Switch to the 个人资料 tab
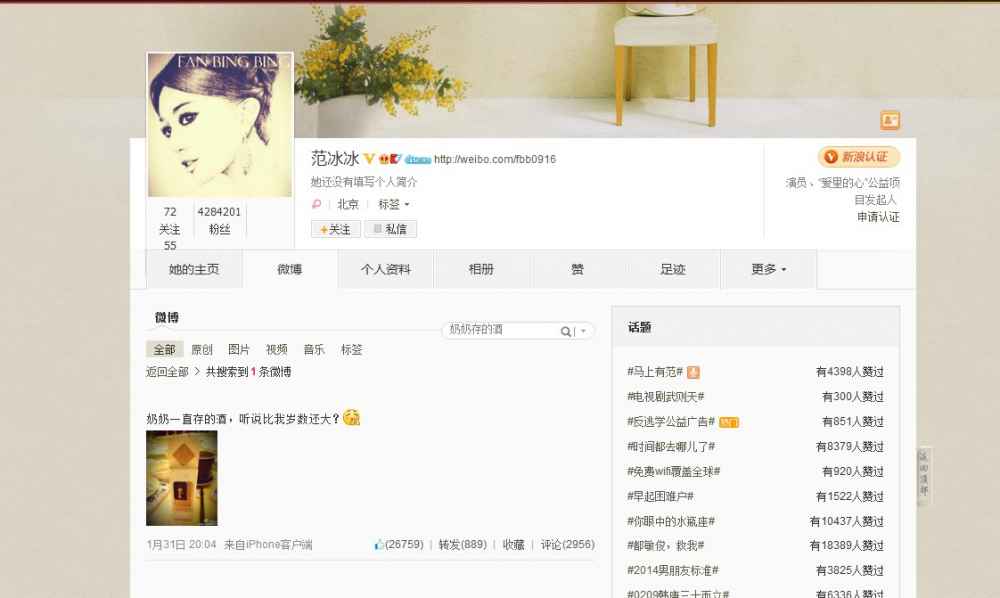Image resolution: width=1000 pixels, height=598 pixels. coord(386,269)
